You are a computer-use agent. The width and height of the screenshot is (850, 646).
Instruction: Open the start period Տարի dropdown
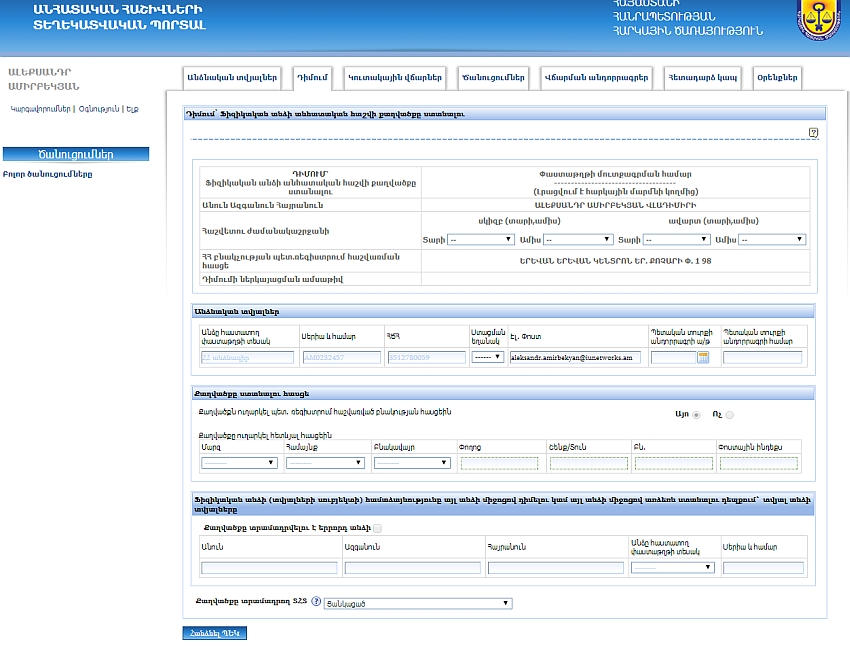pyautogui.click(x=481, y=240)
